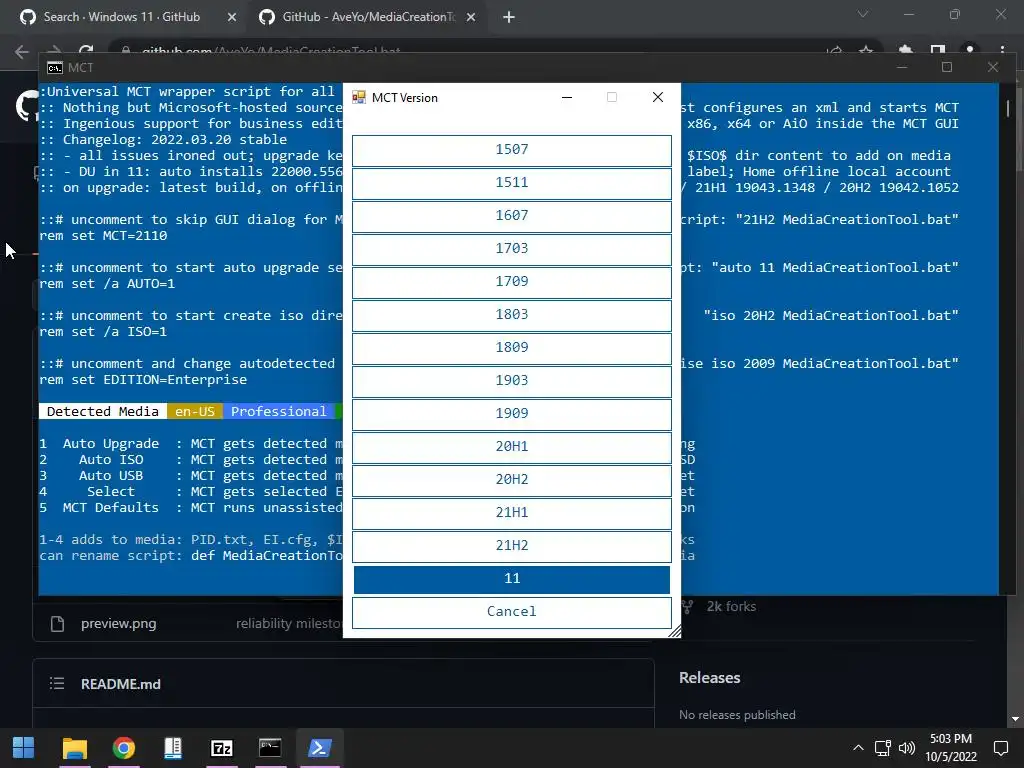Image resolution: width=1024 pixels, height=768 pixels.
Task: Select the 1703 version option
Action: pos(511,249)
